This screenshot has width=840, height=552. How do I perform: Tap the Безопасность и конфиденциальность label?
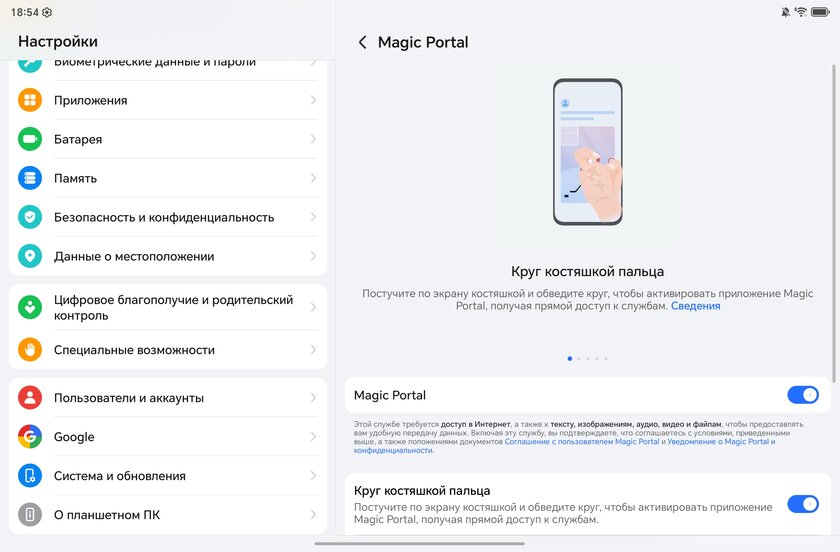(164, 218)
